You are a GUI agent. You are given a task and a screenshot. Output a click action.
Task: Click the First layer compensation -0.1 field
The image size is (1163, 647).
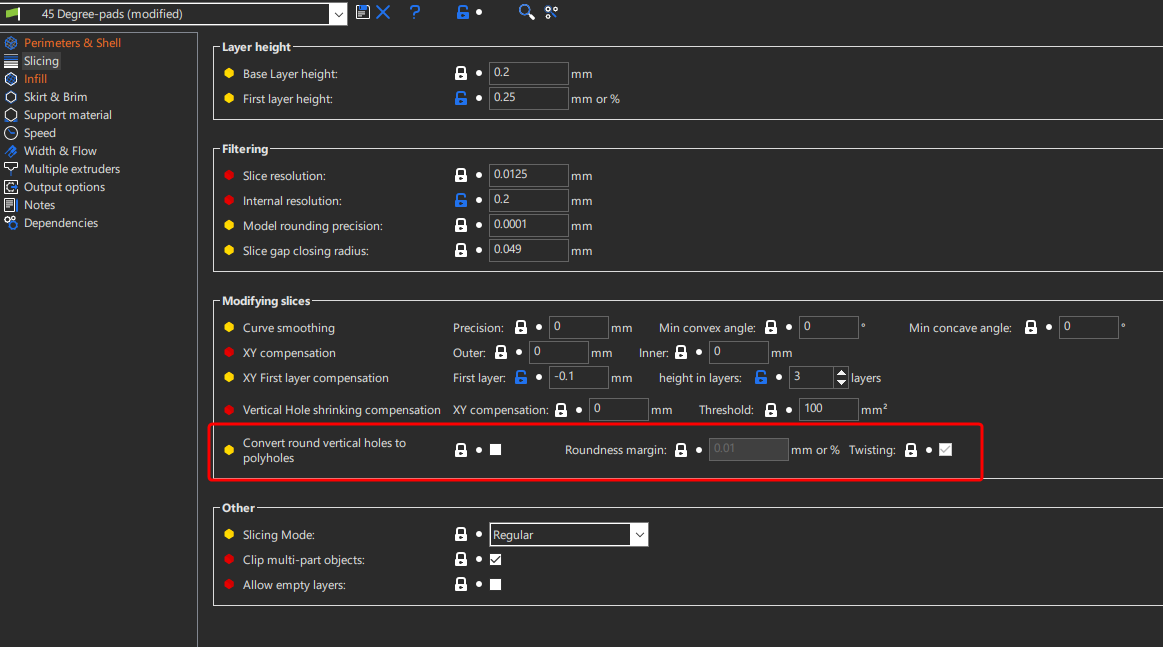point(579,377)
